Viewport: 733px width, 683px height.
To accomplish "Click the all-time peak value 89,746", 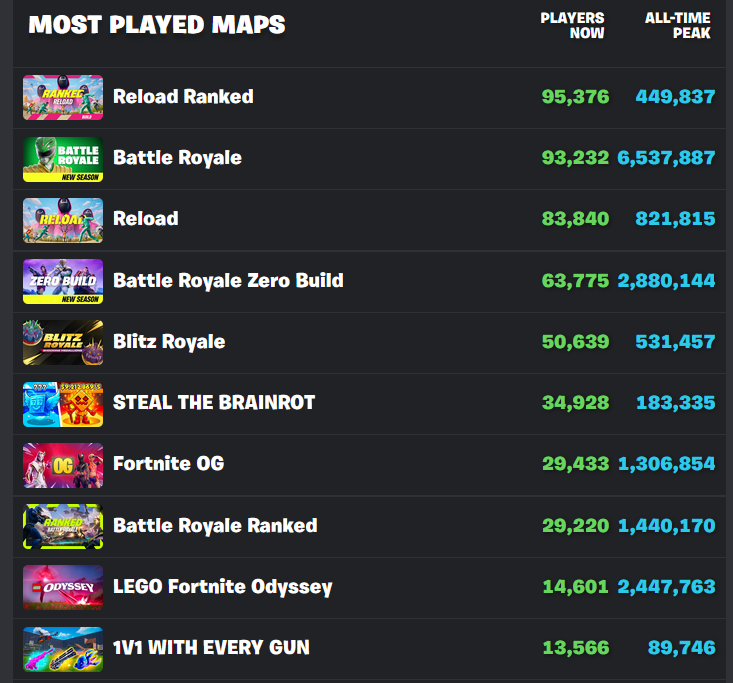I will click(x=682, y=648).
